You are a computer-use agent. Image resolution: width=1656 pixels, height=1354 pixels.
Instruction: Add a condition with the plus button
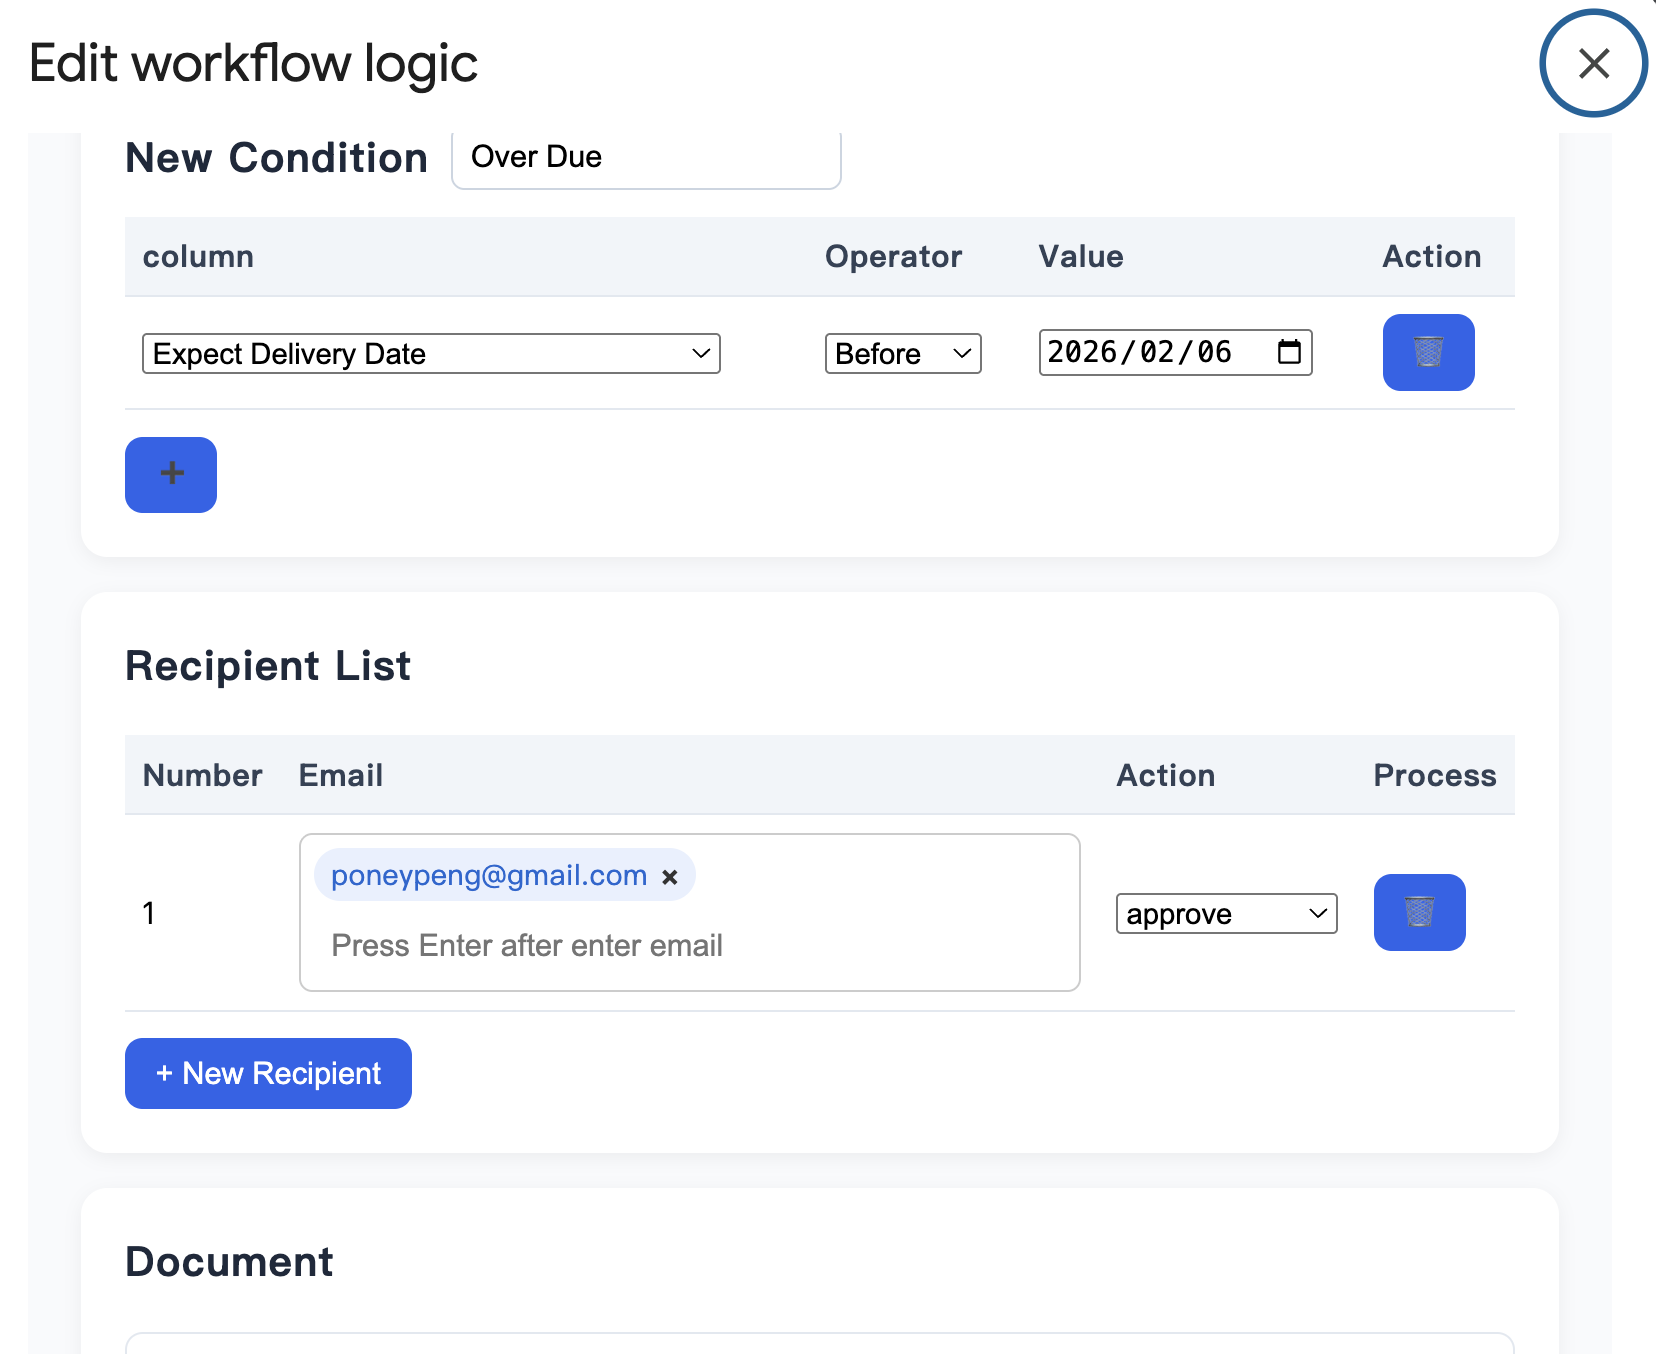[171, 474]
